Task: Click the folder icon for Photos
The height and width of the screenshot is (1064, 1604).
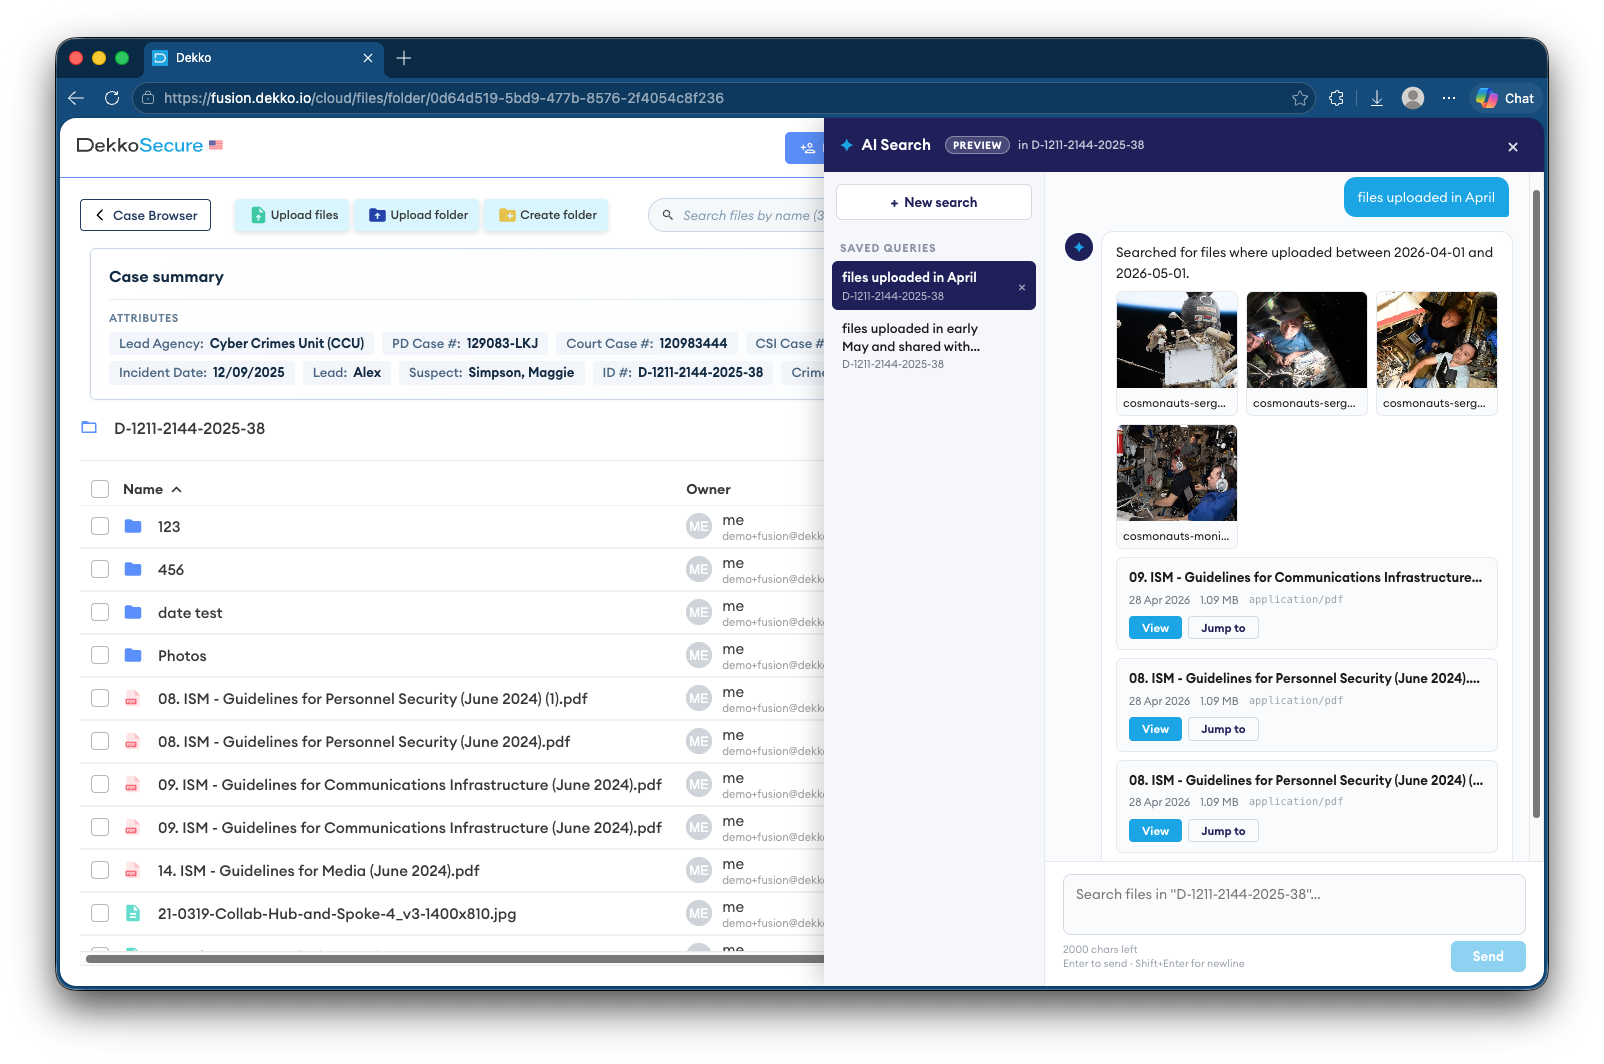Action: pos(133,656)
